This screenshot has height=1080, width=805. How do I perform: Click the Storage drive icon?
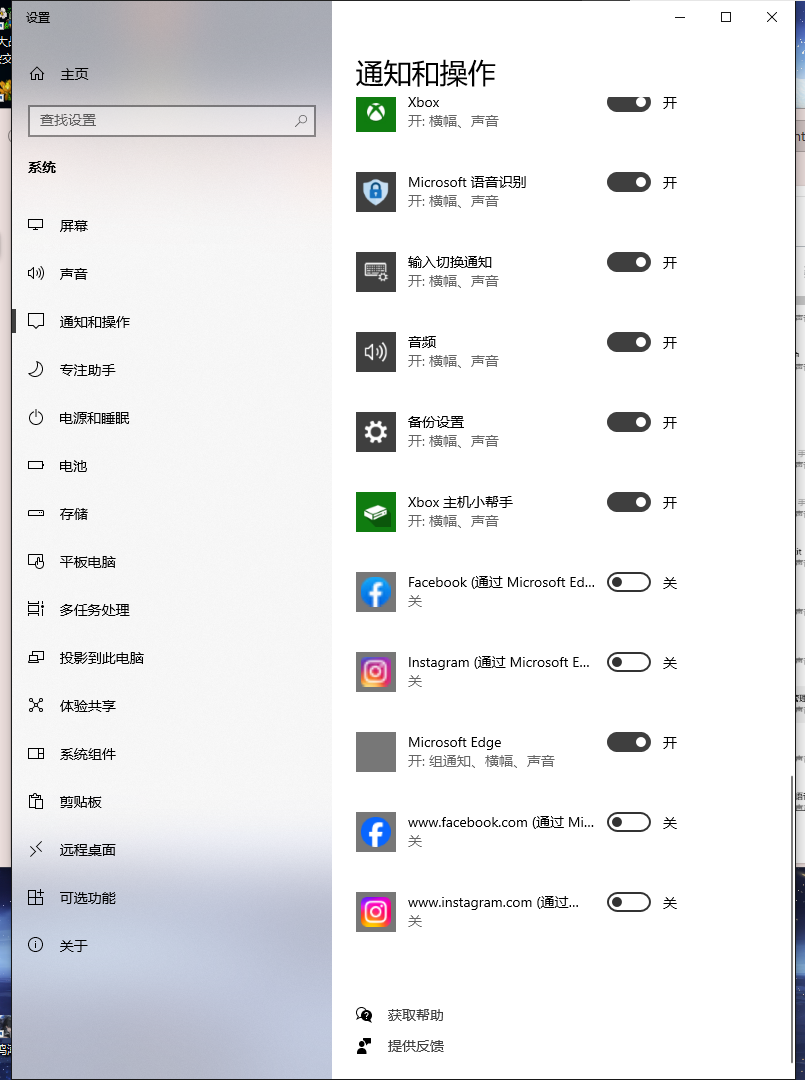coord(36,513)
